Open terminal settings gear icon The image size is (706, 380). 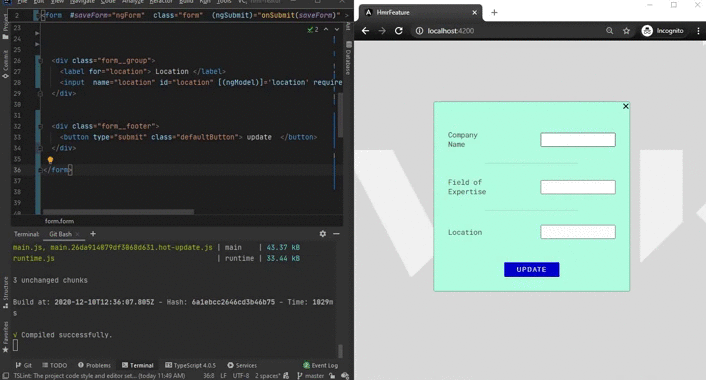[323, 234]
